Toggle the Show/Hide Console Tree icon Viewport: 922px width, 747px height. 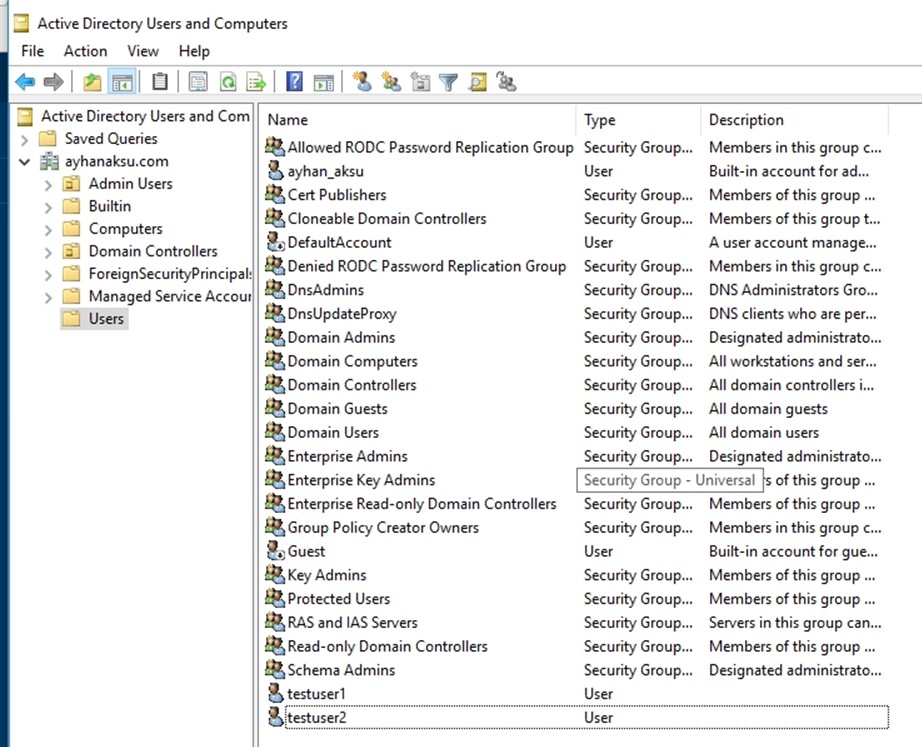(x=122, y=82)
